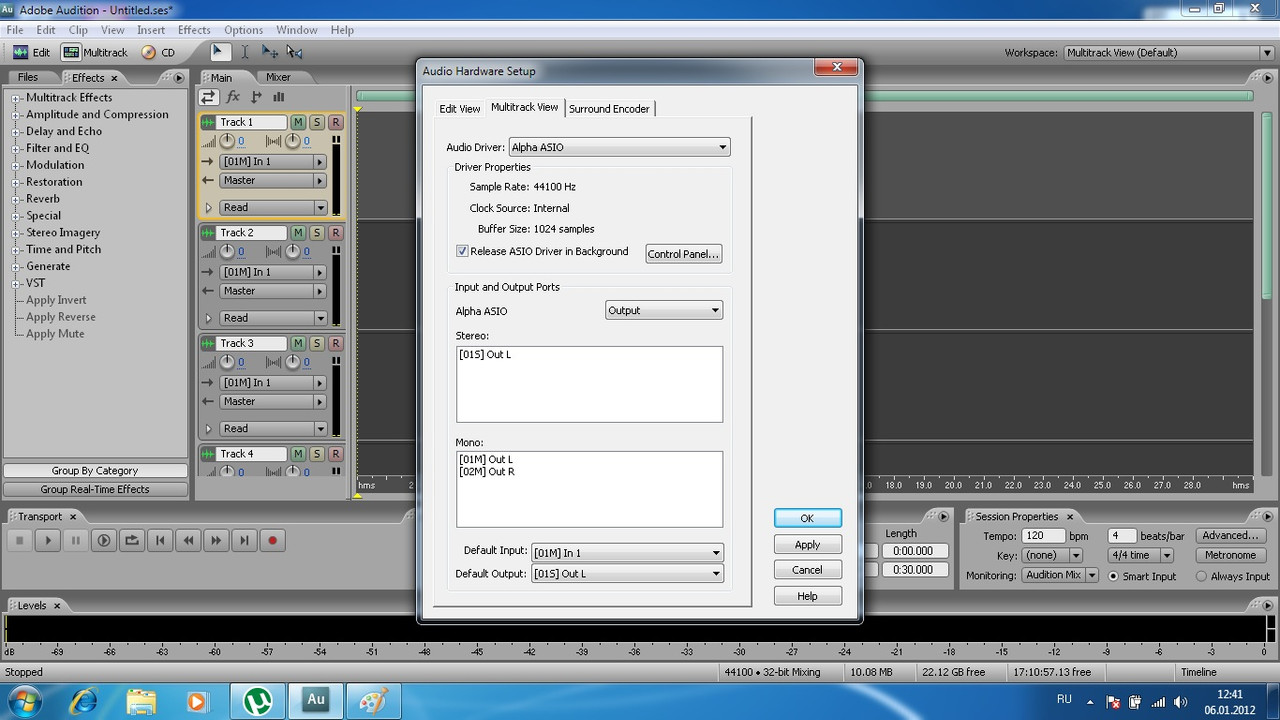
Task: Select the Time Selection tool
Action: click(x=245, y=52)
